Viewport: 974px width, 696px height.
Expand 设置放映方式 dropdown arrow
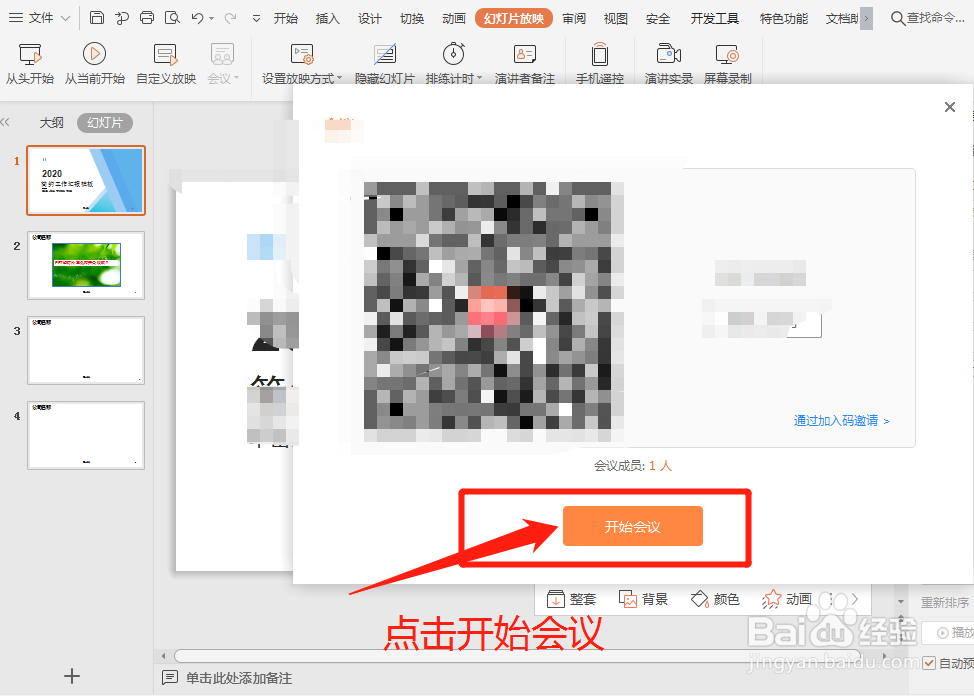340,78
